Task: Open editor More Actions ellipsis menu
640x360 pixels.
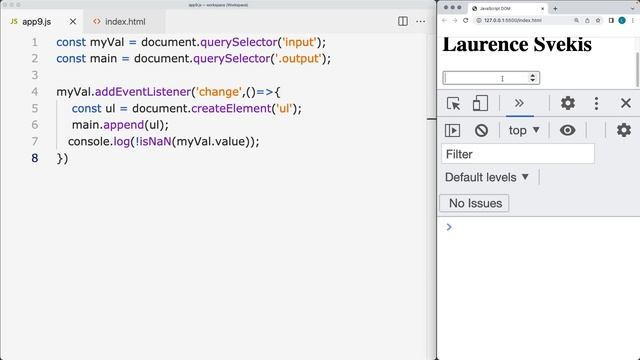Action: [x=420, y=21]
